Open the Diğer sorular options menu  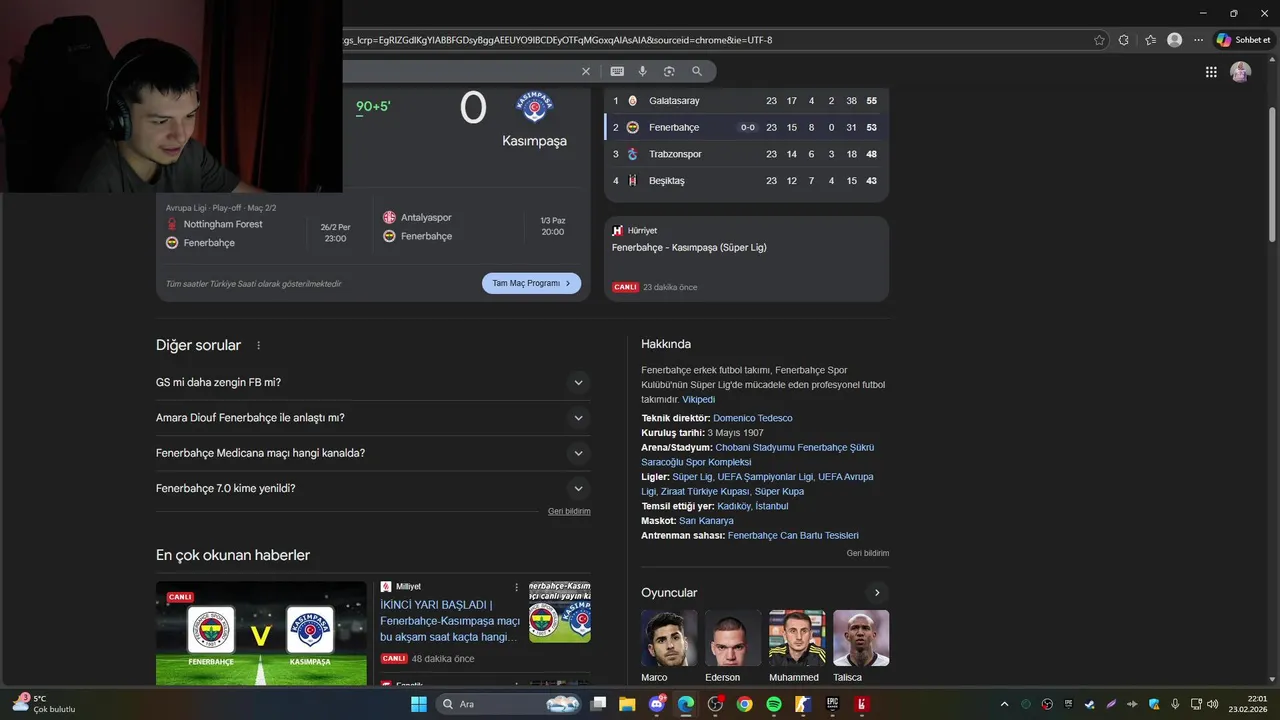click(258, 346)
